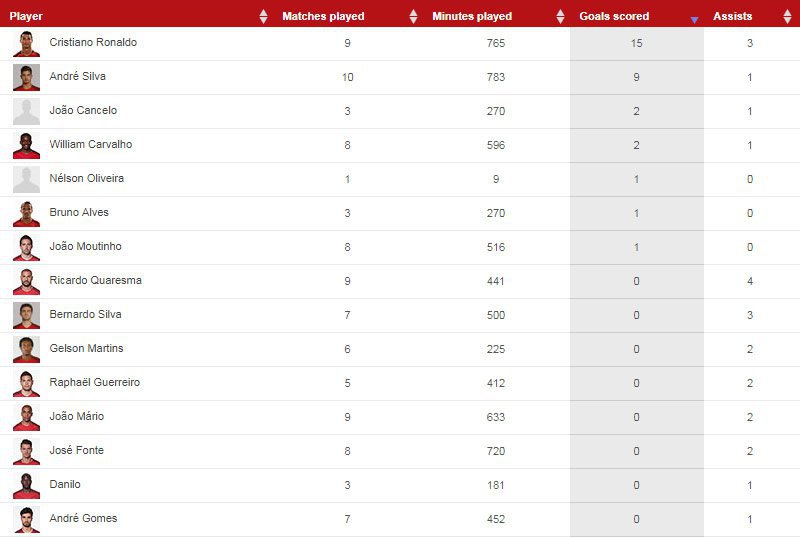The image size is (800, 537).
Task: Click André Gomes's name link
Action: click(x=83, y=518)
